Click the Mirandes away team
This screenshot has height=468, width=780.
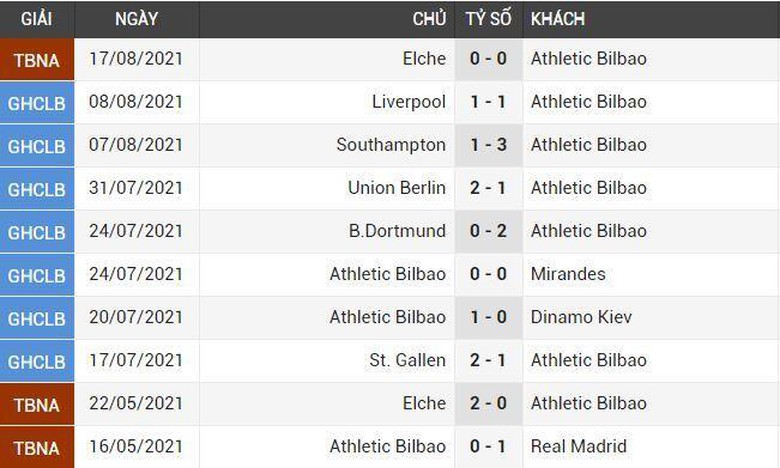(x=568, y=274)
